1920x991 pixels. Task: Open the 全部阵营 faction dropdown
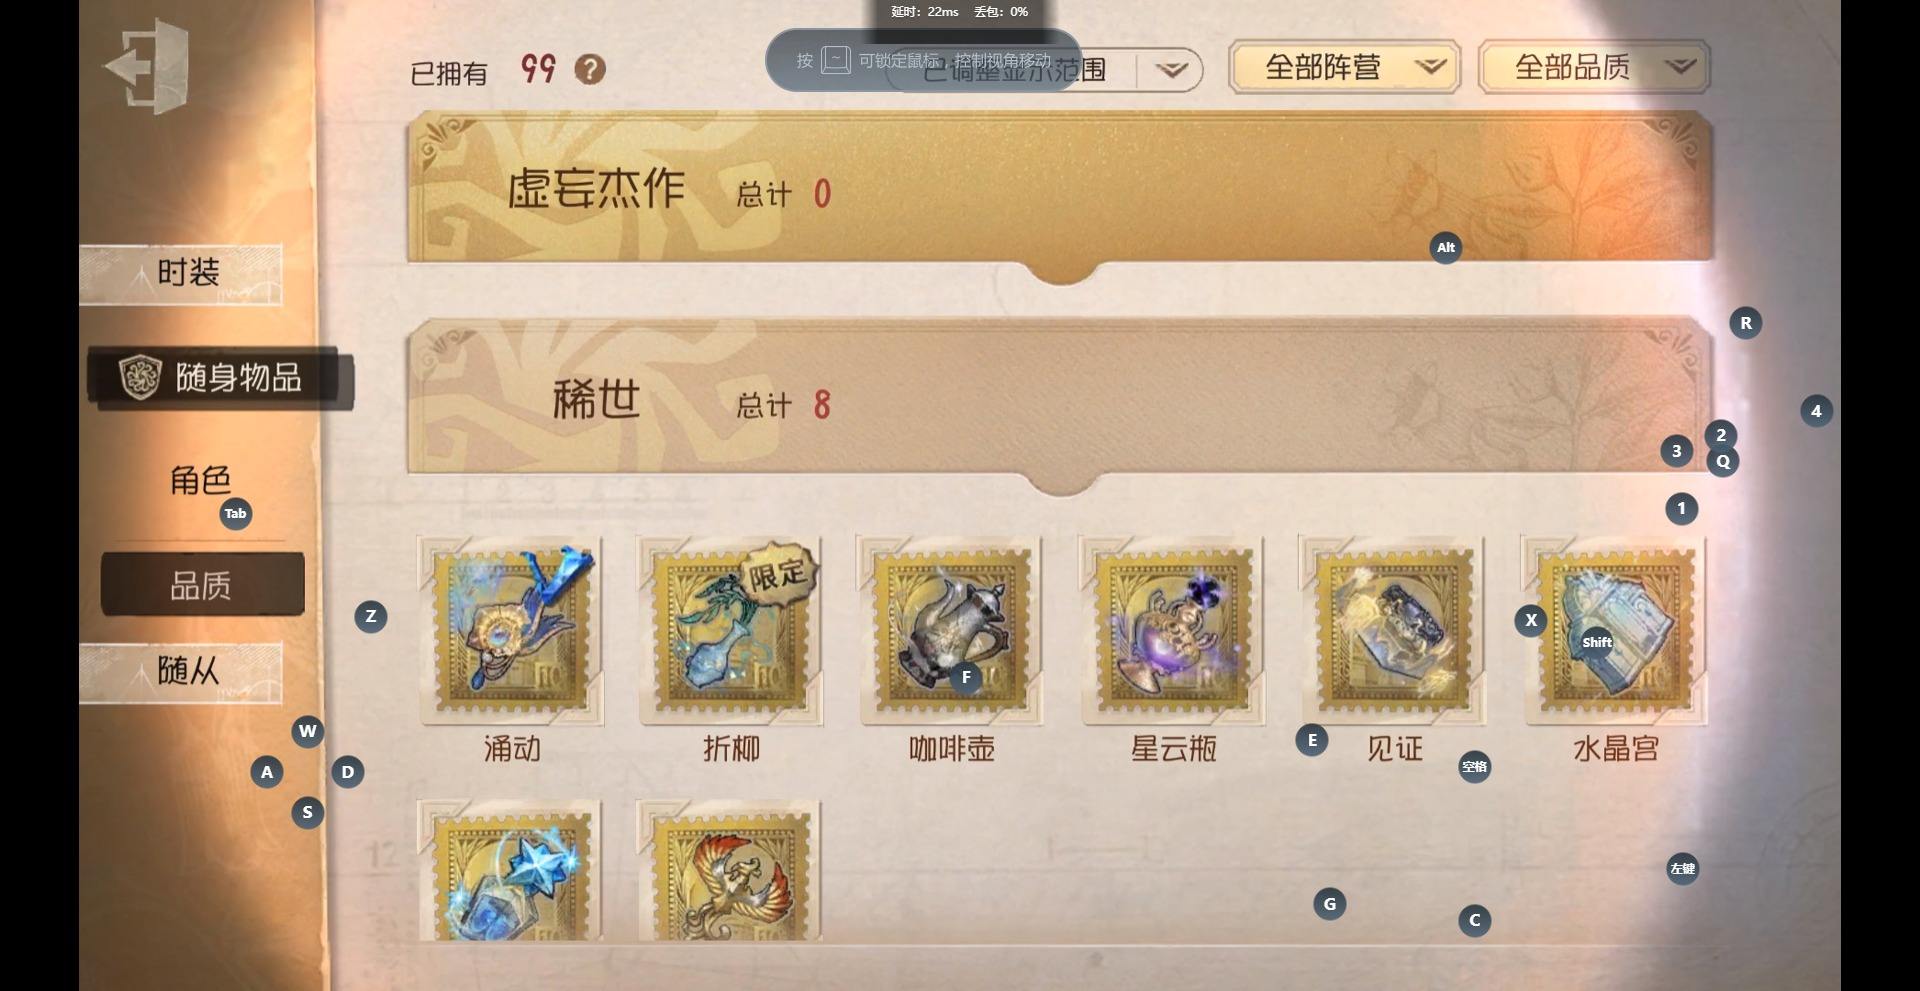tap(1344, 68)
